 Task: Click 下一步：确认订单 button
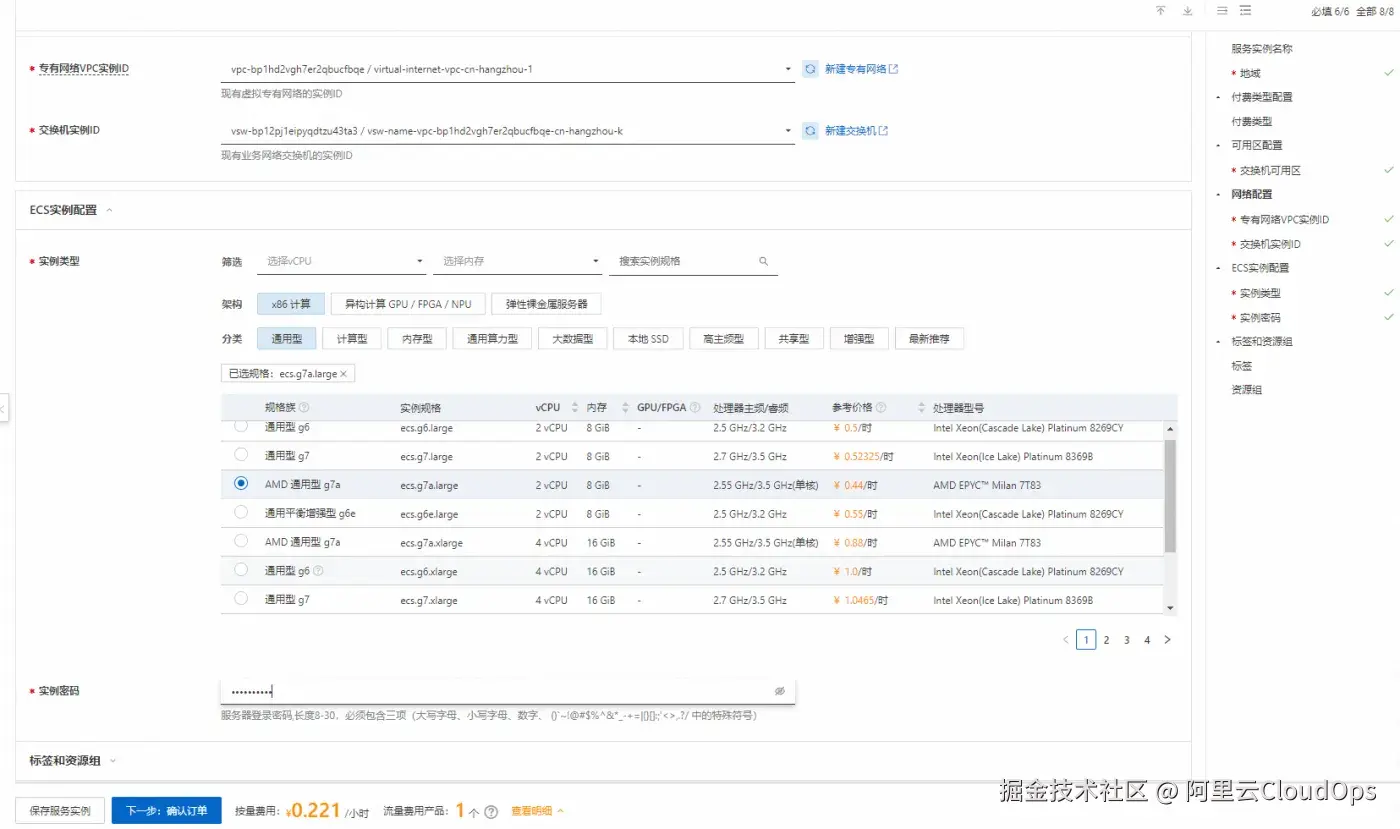tap(166, 811)
